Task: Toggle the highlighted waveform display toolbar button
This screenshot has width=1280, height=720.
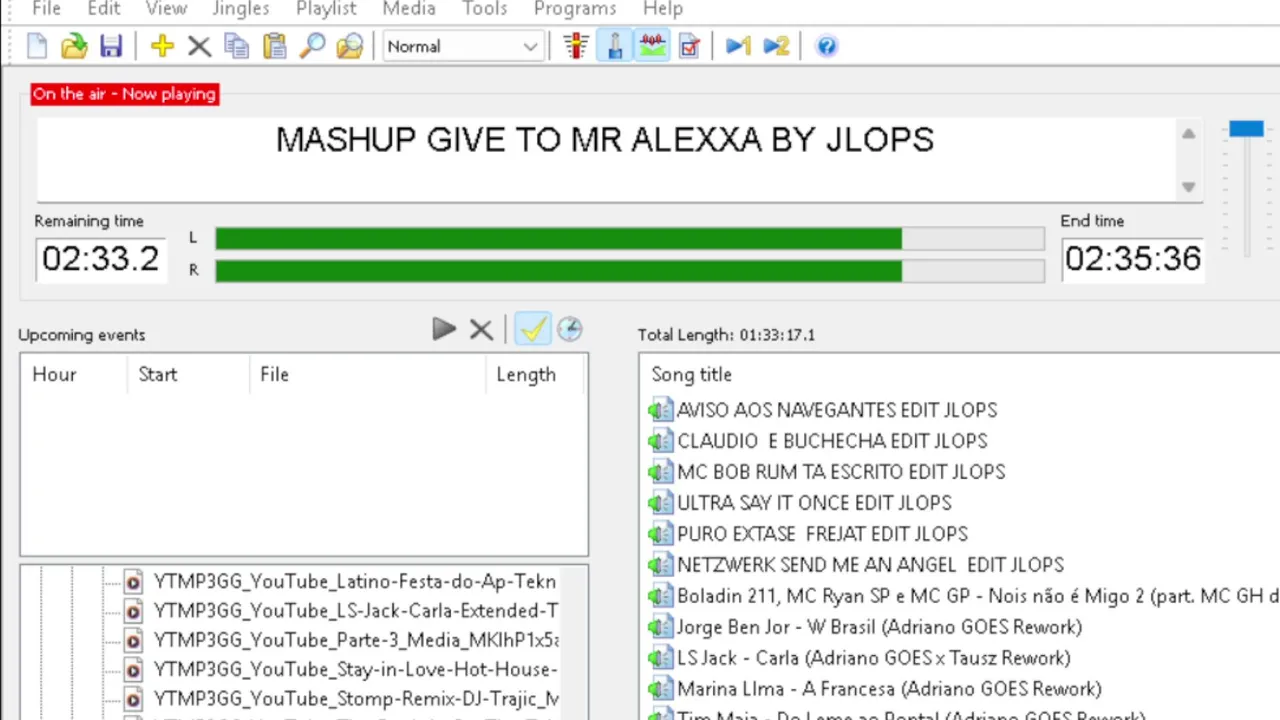Action: point(652,46)
